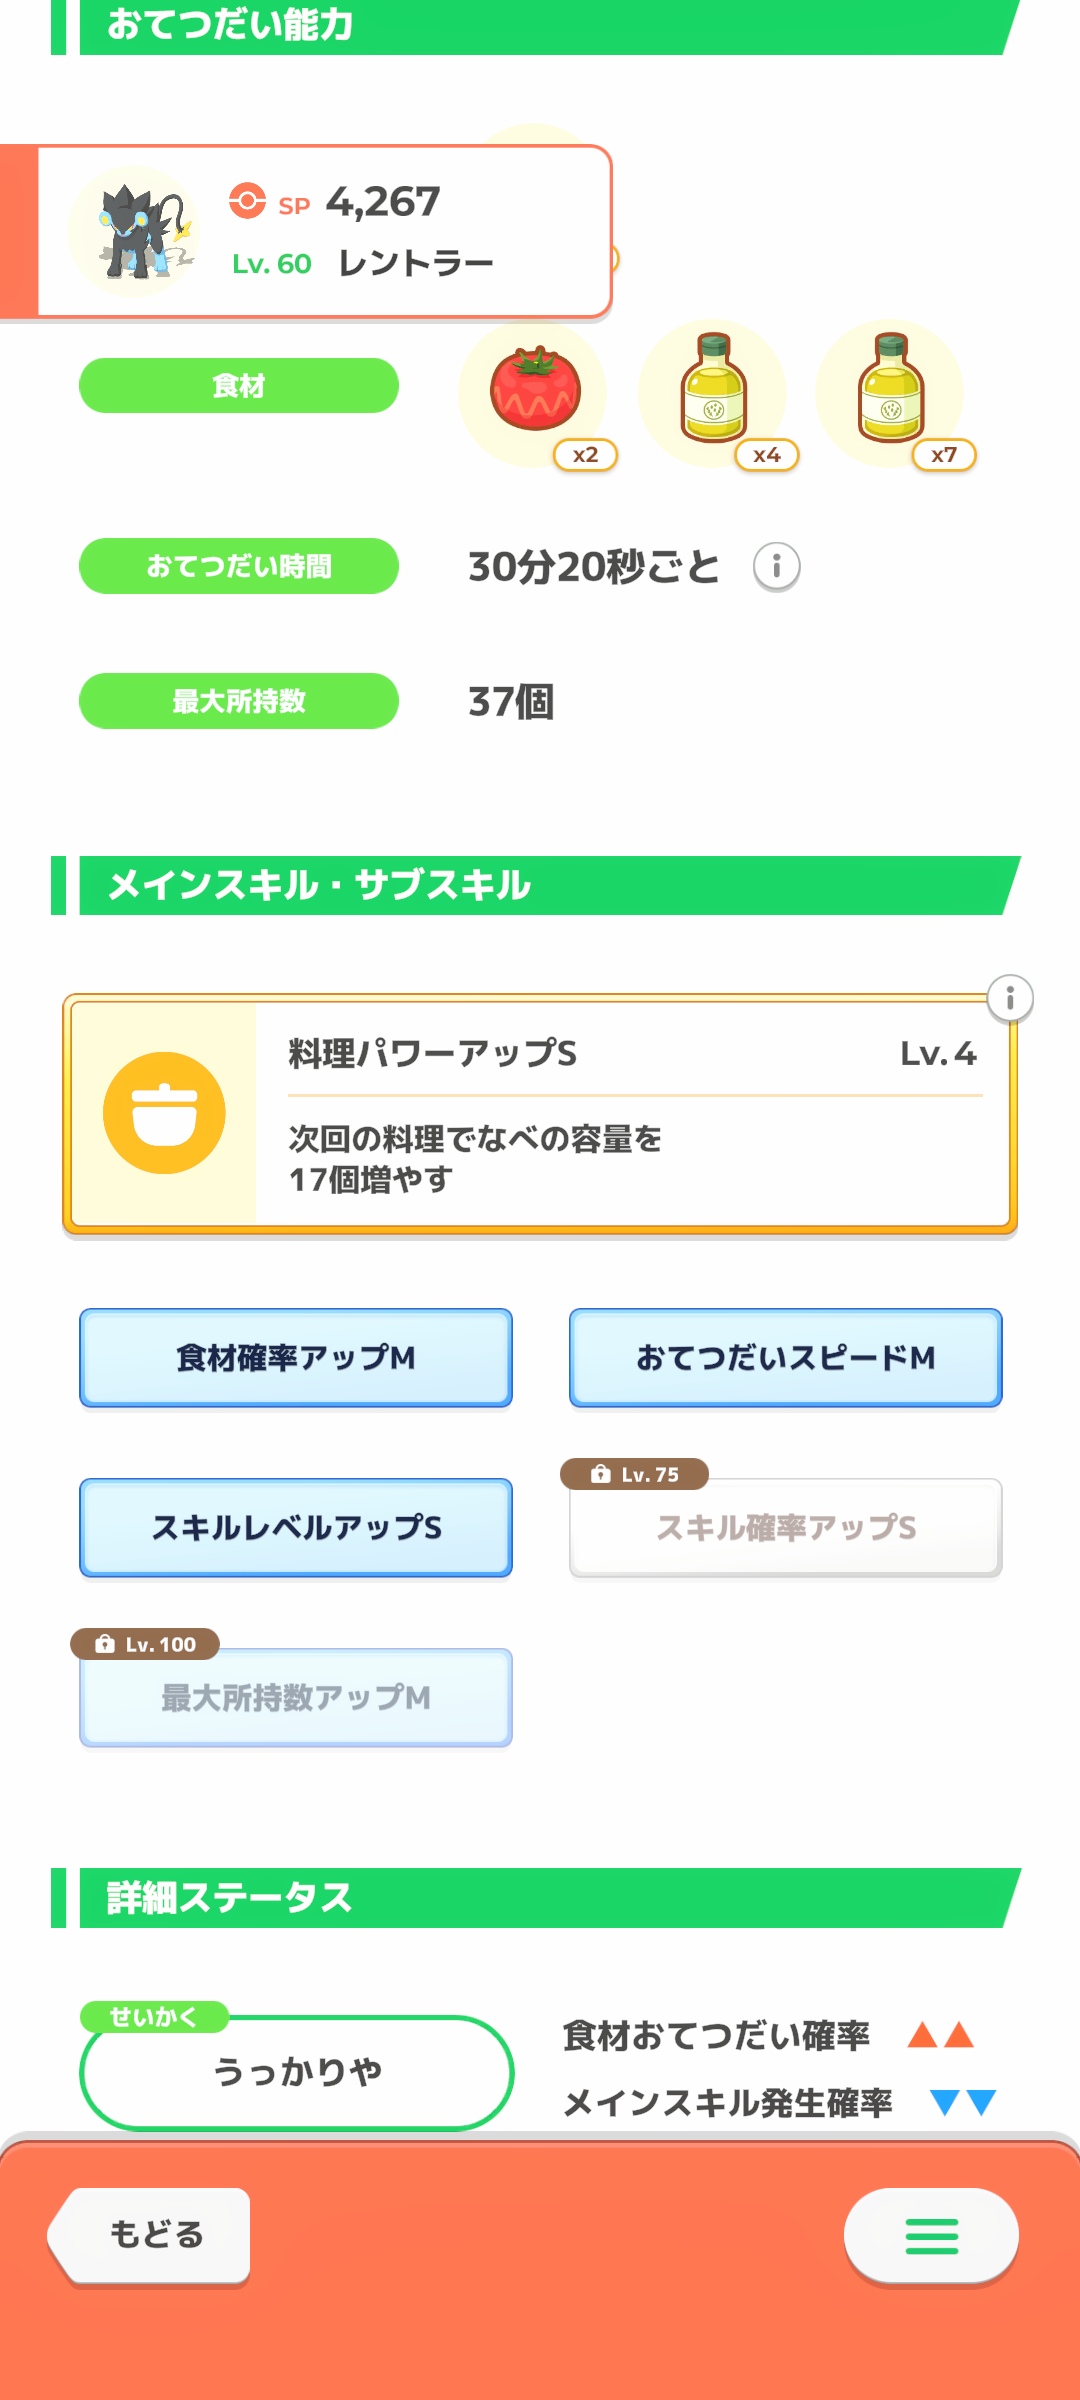Tap the Lv. 100 lock badge
1080x2400 pixels.
pos(145,1644)
